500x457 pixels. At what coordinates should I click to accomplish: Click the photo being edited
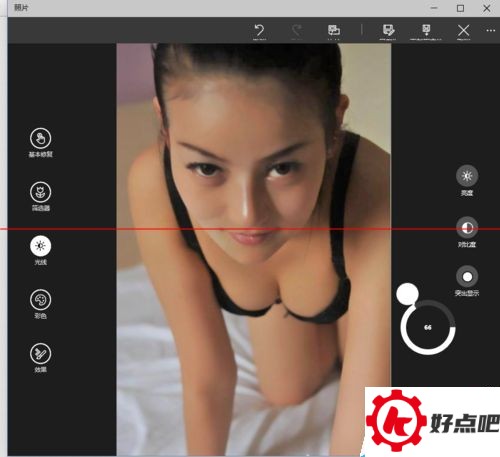coord(254,249)
